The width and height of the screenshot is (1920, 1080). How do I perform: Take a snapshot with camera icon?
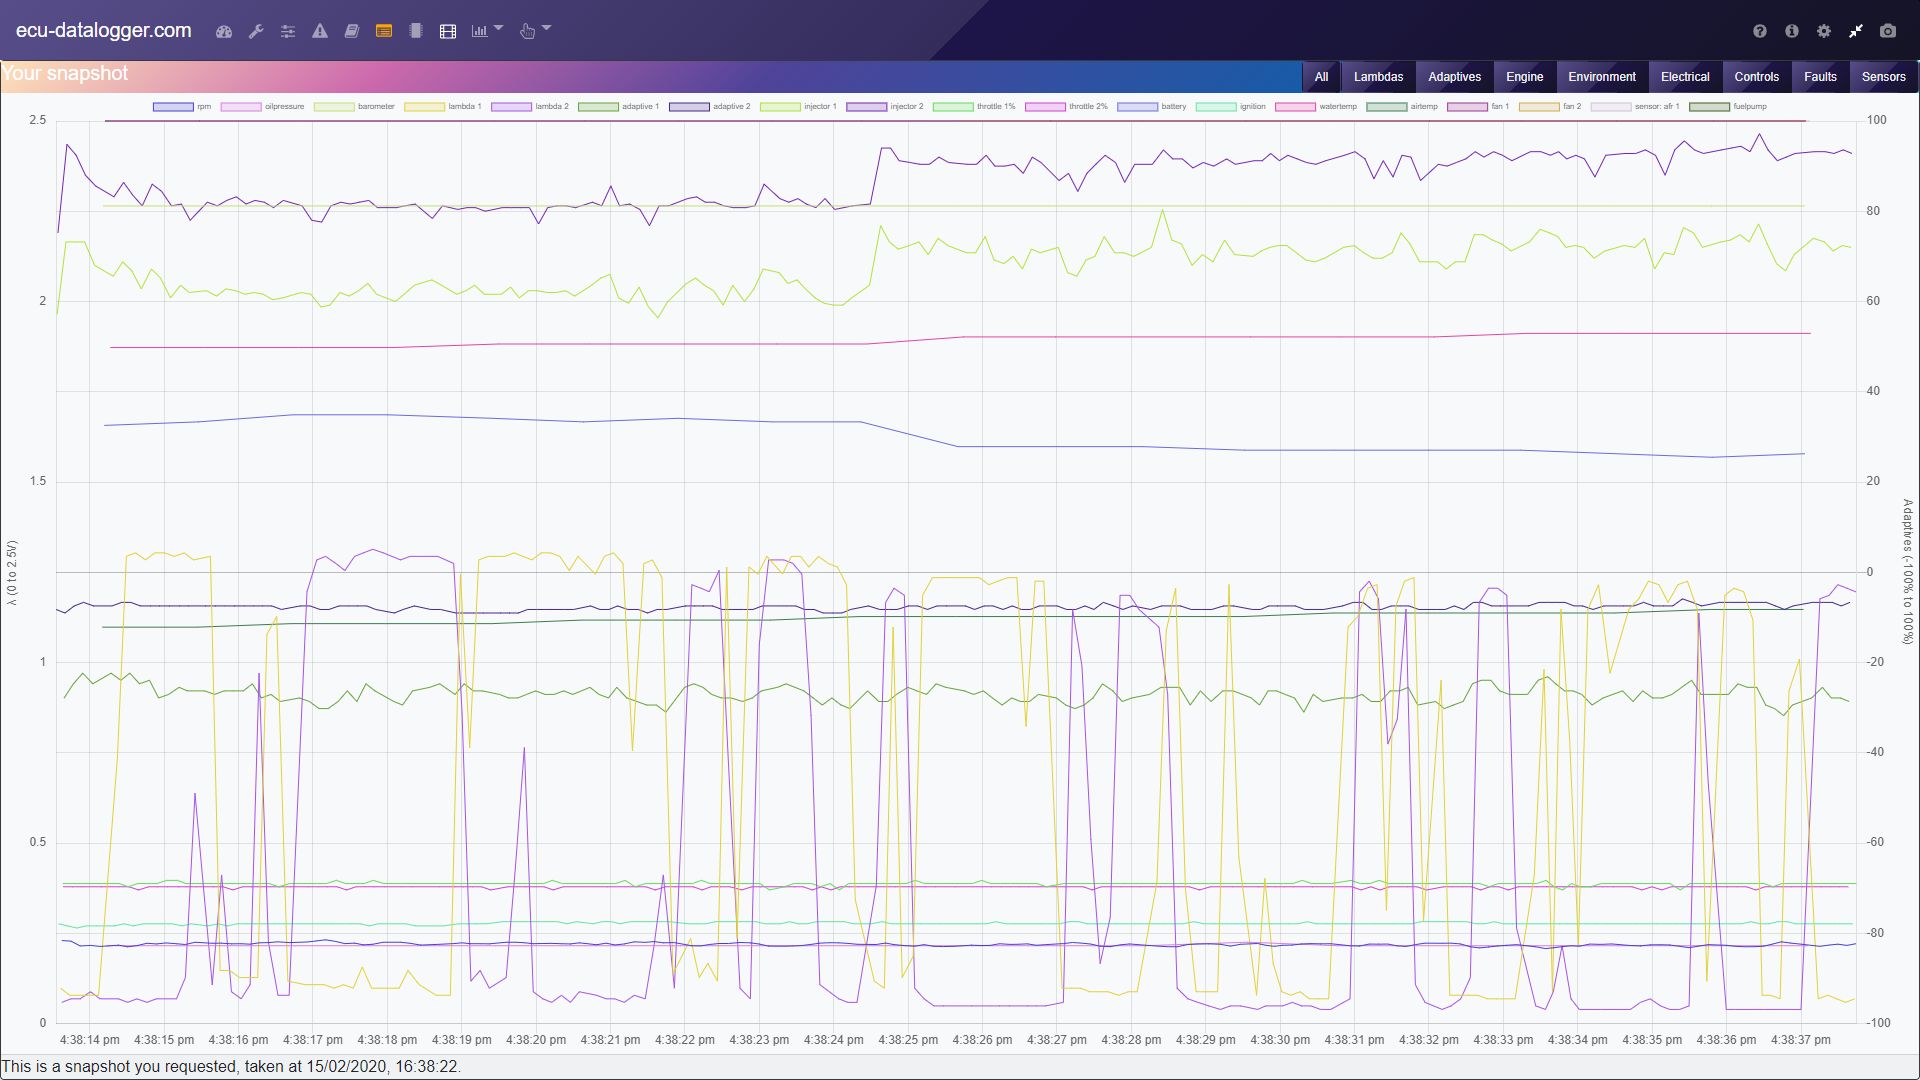(x=1887, y=31)
